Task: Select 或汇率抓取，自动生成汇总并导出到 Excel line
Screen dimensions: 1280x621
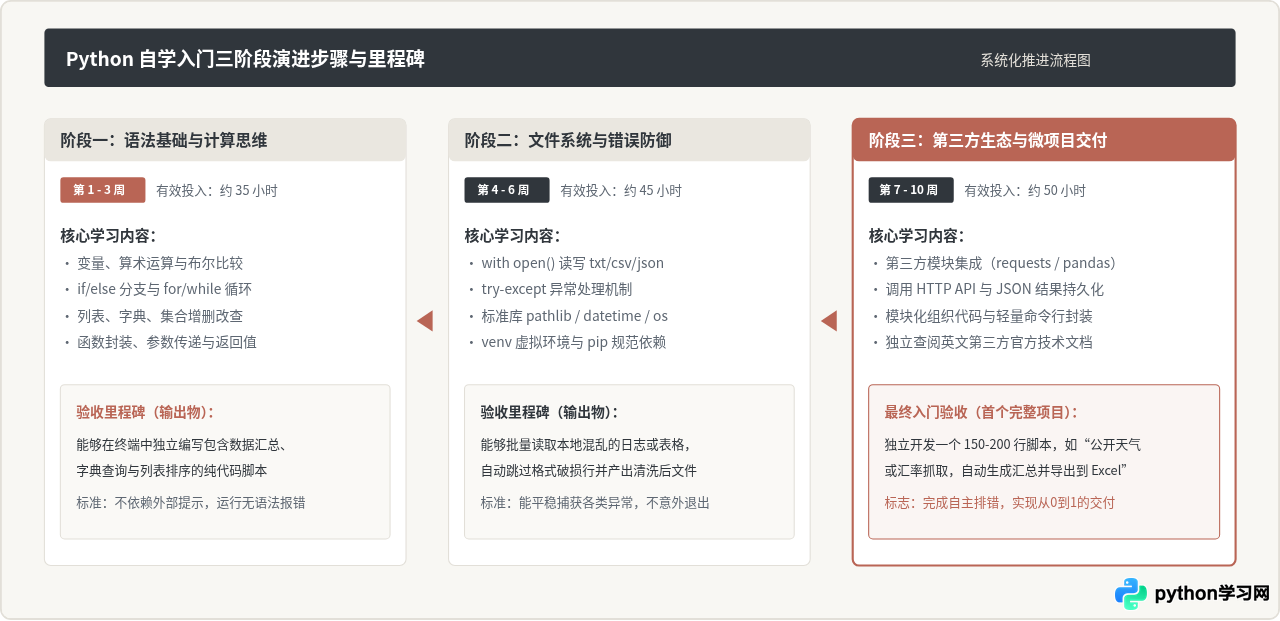Action: click(1006, 470)
